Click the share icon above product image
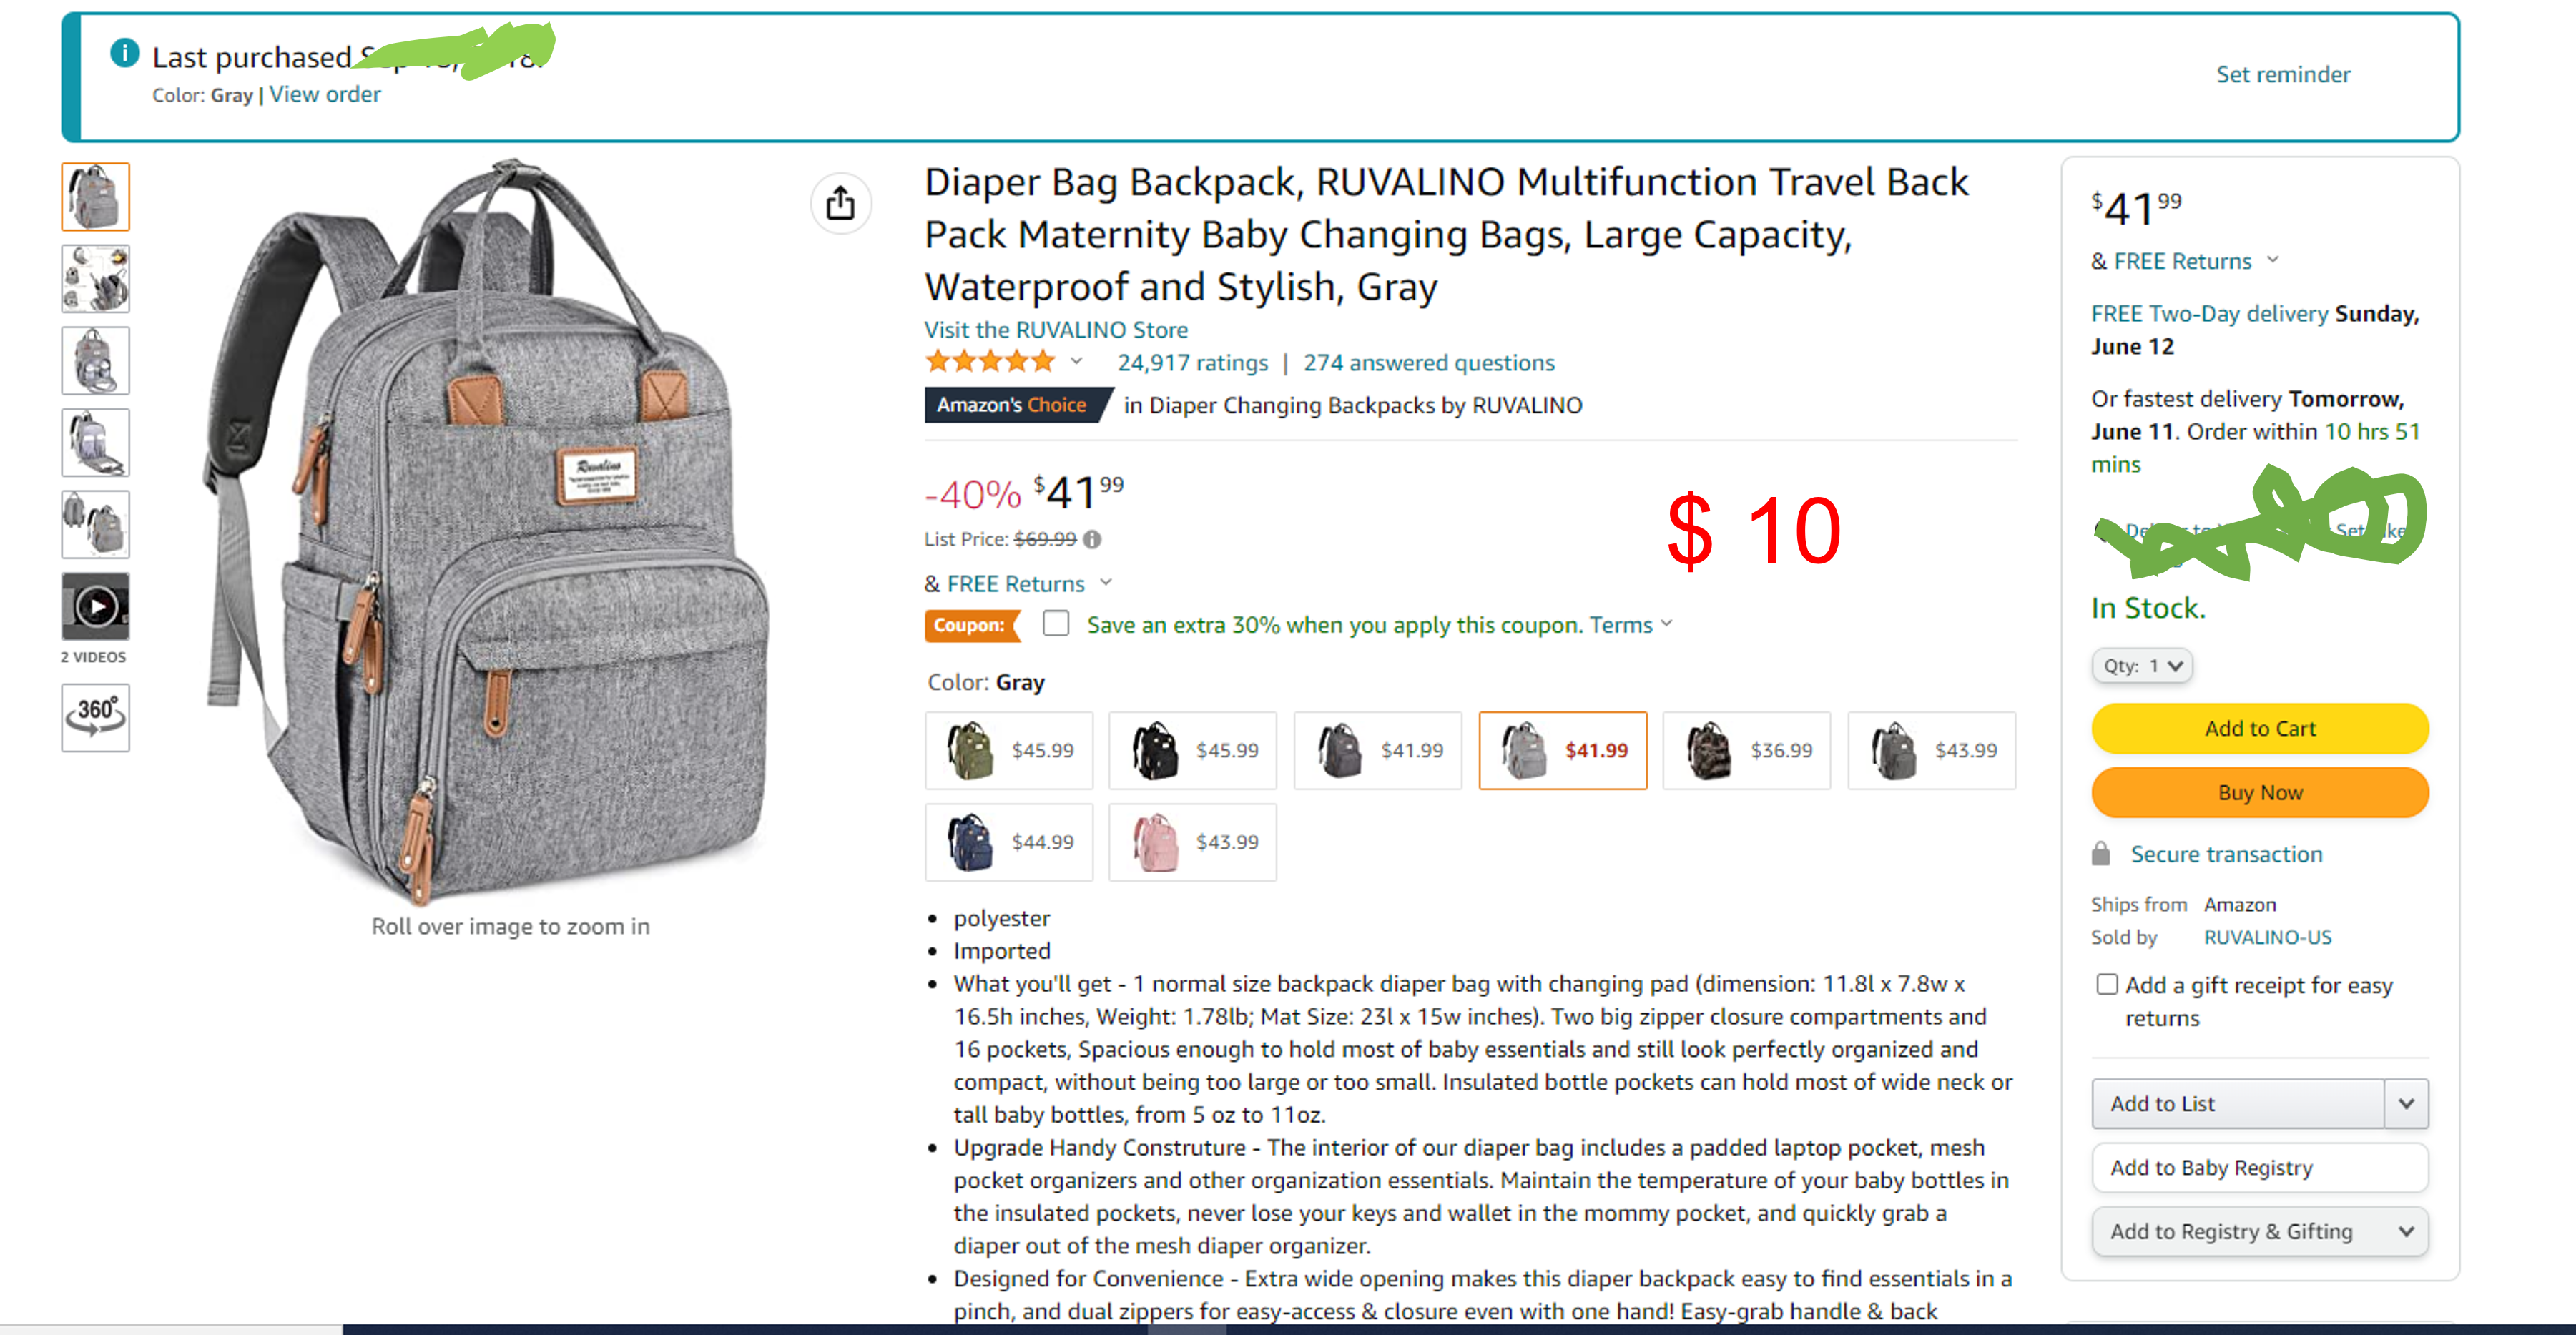 841,204
